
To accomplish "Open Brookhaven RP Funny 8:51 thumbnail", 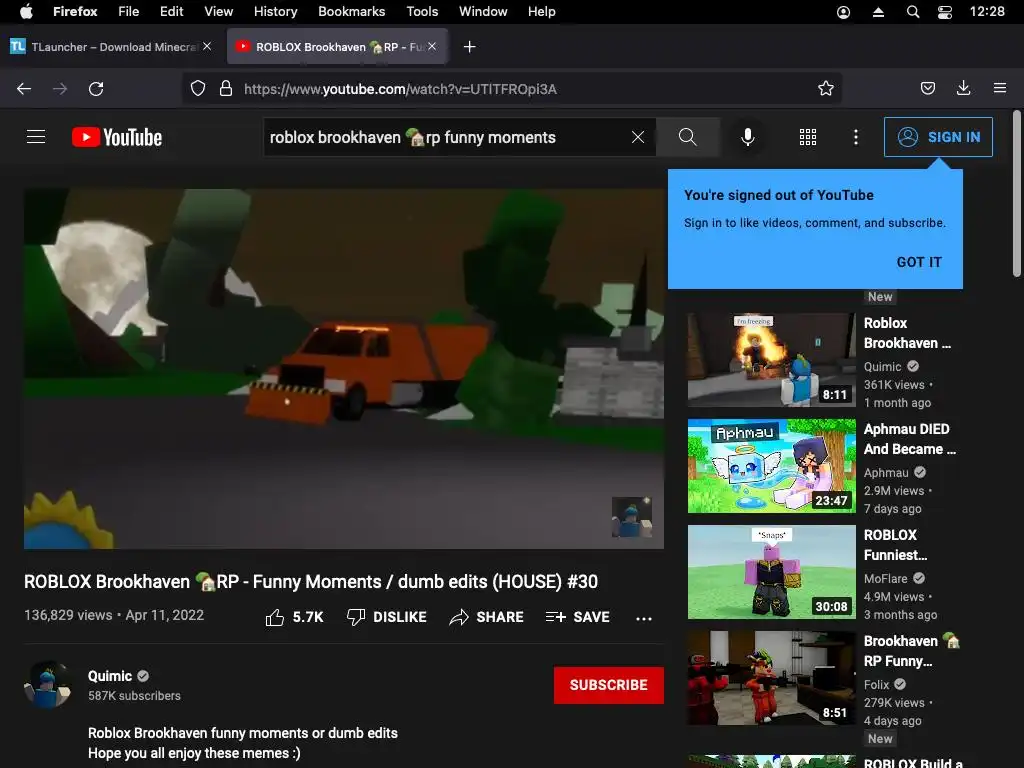I will tap(771, 678).
